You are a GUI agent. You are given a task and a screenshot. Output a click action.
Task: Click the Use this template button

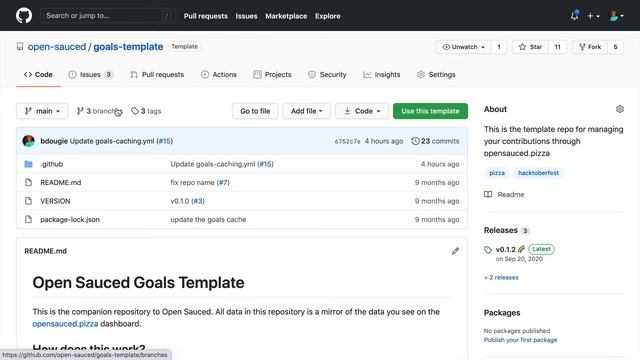point(430,111)
